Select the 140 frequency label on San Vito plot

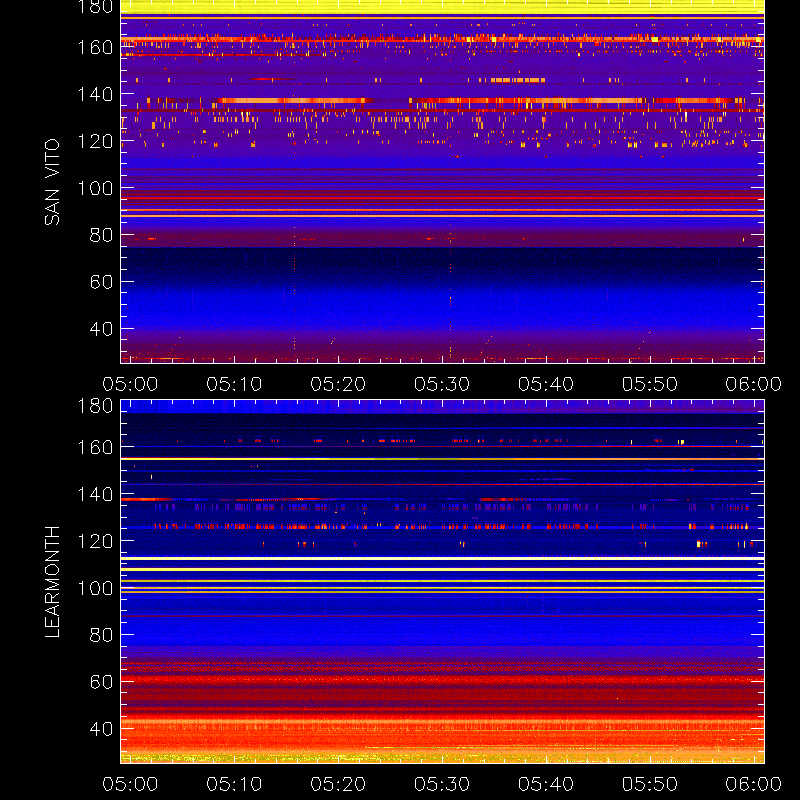coord(95,94)
